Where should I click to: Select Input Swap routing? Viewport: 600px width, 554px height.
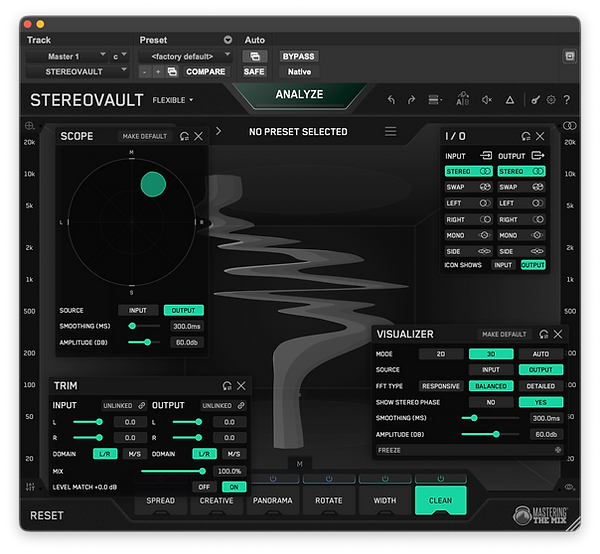tap(469, 187)
